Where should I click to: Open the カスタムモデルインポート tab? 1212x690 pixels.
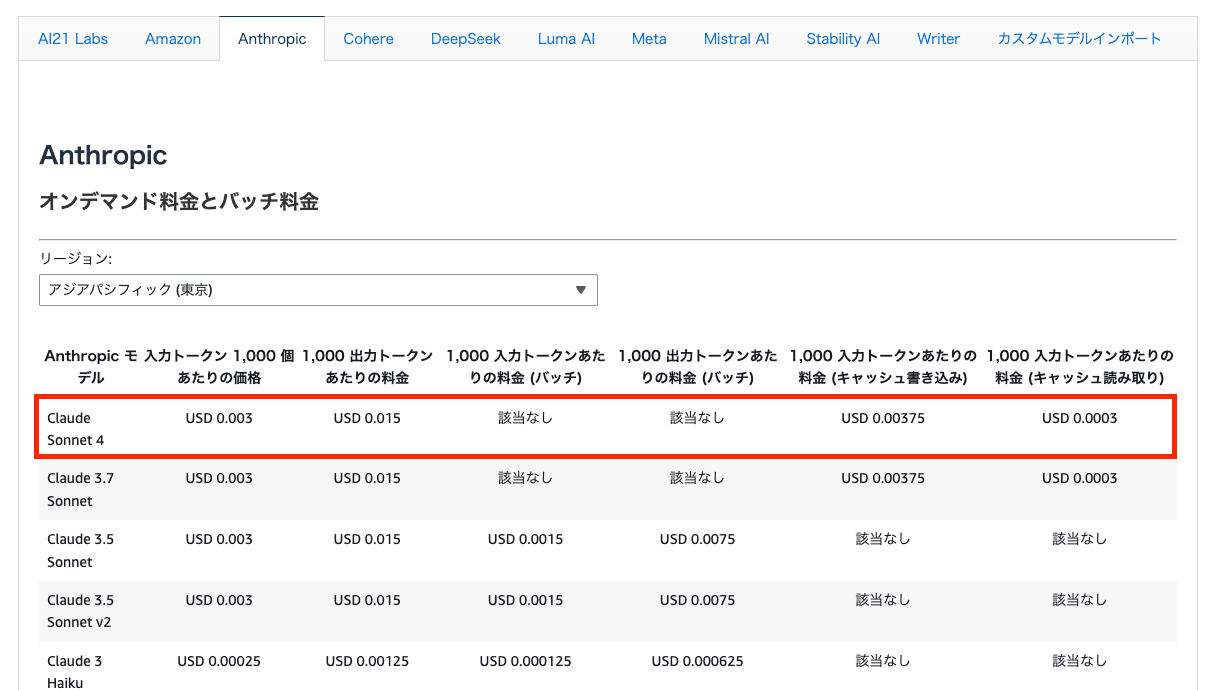[x=1079, y=39]
